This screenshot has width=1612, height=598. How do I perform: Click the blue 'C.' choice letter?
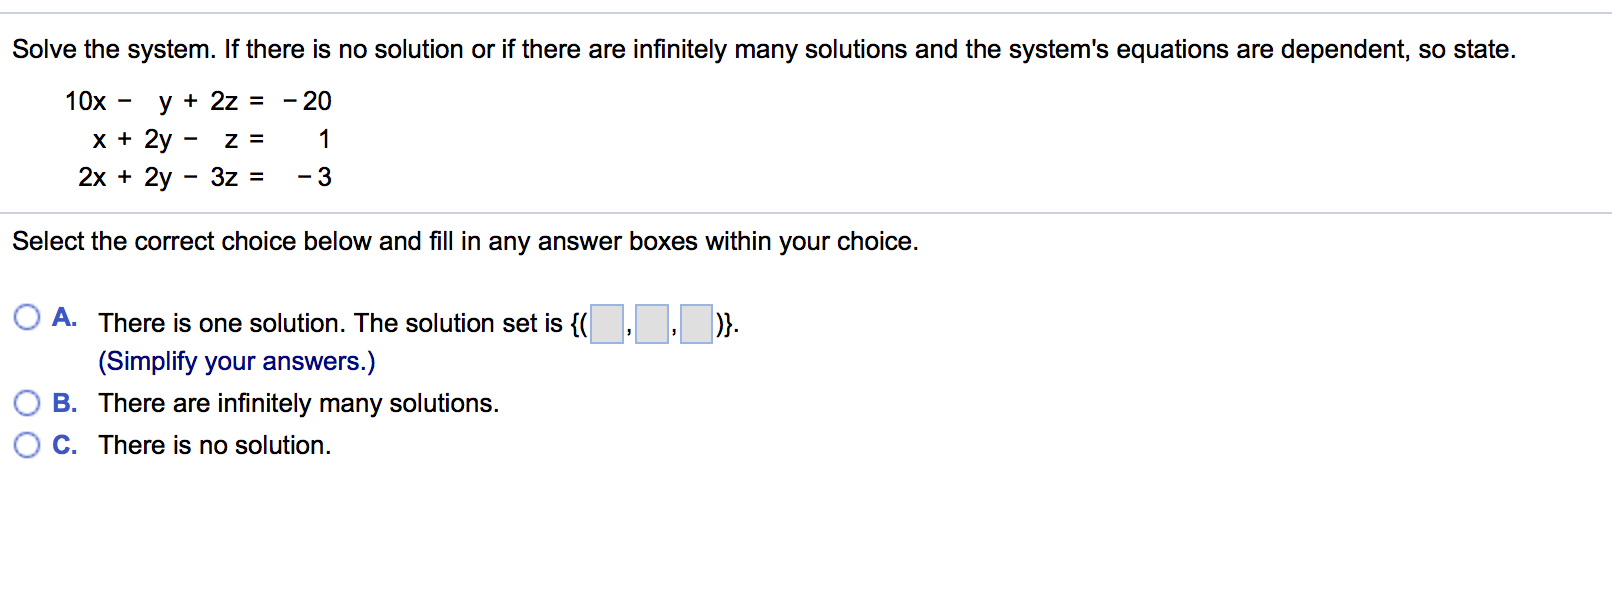65,445
